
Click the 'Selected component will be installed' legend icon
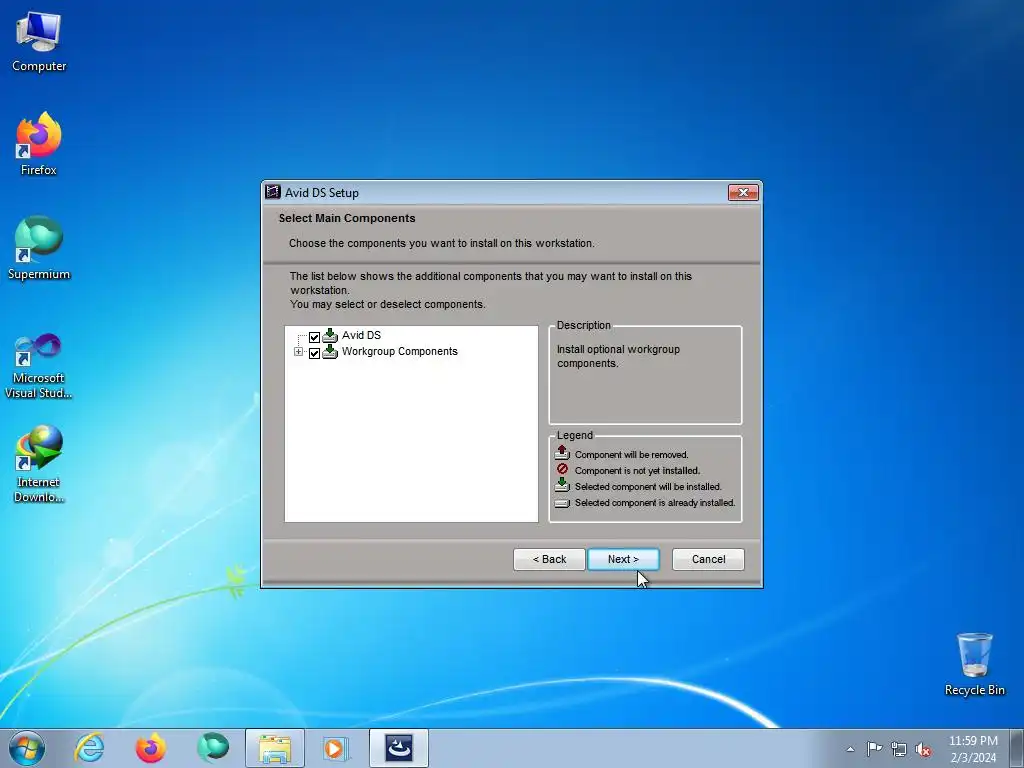(x=562, y=485)
